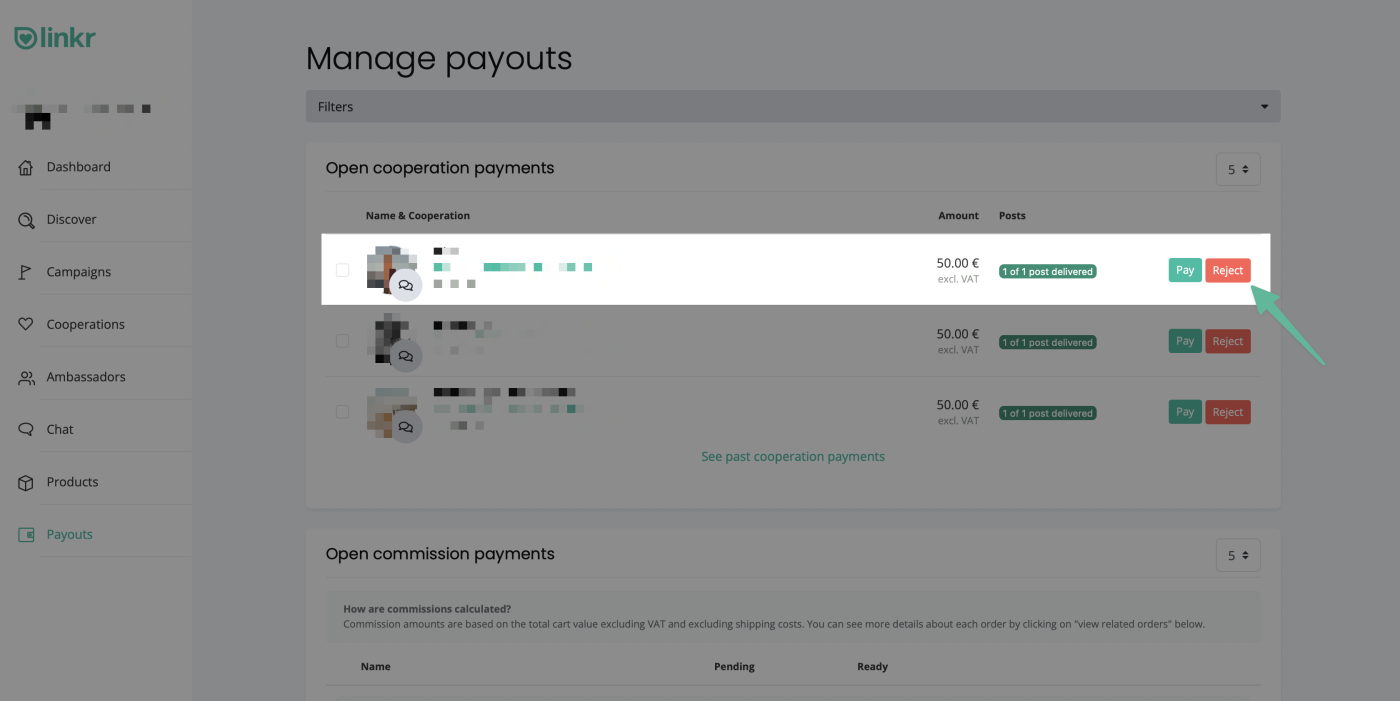Click the linkr logo icon
The image size is (1400, 701).
(x=25, y=38)
